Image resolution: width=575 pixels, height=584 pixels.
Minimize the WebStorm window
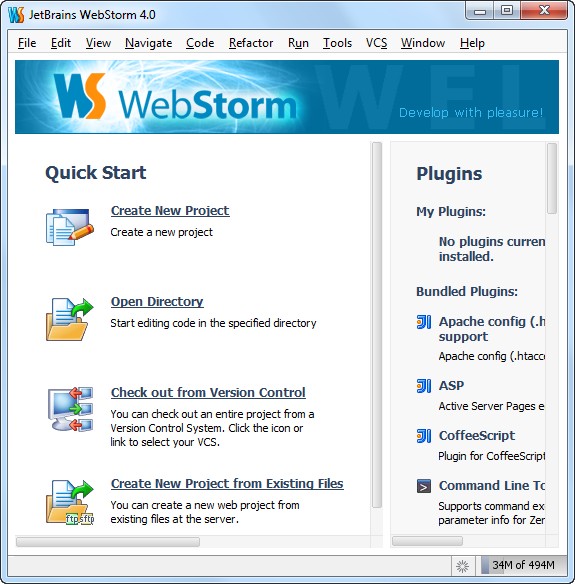coord(480,11)
